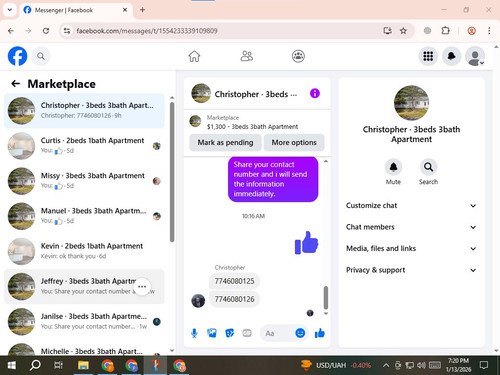The height and width of the screenshot is (375, 500).
Task: Click message 7746080126
Action: [x=234, y=299]
